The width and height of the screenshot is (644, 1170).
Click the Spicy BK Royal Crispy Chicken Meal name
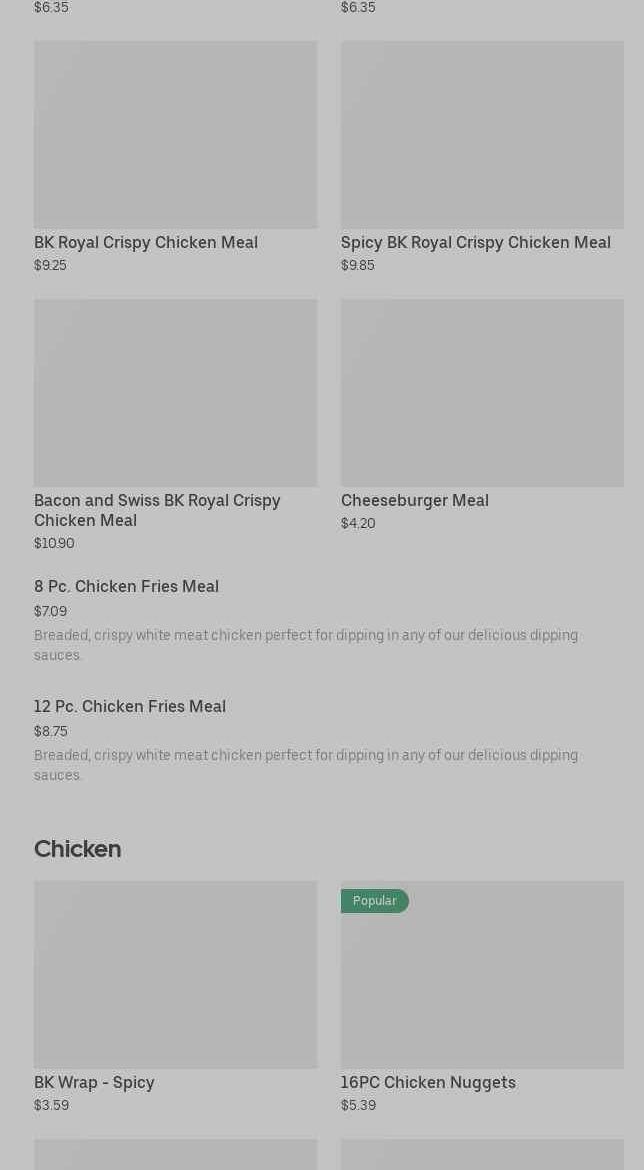pos(475,242)
